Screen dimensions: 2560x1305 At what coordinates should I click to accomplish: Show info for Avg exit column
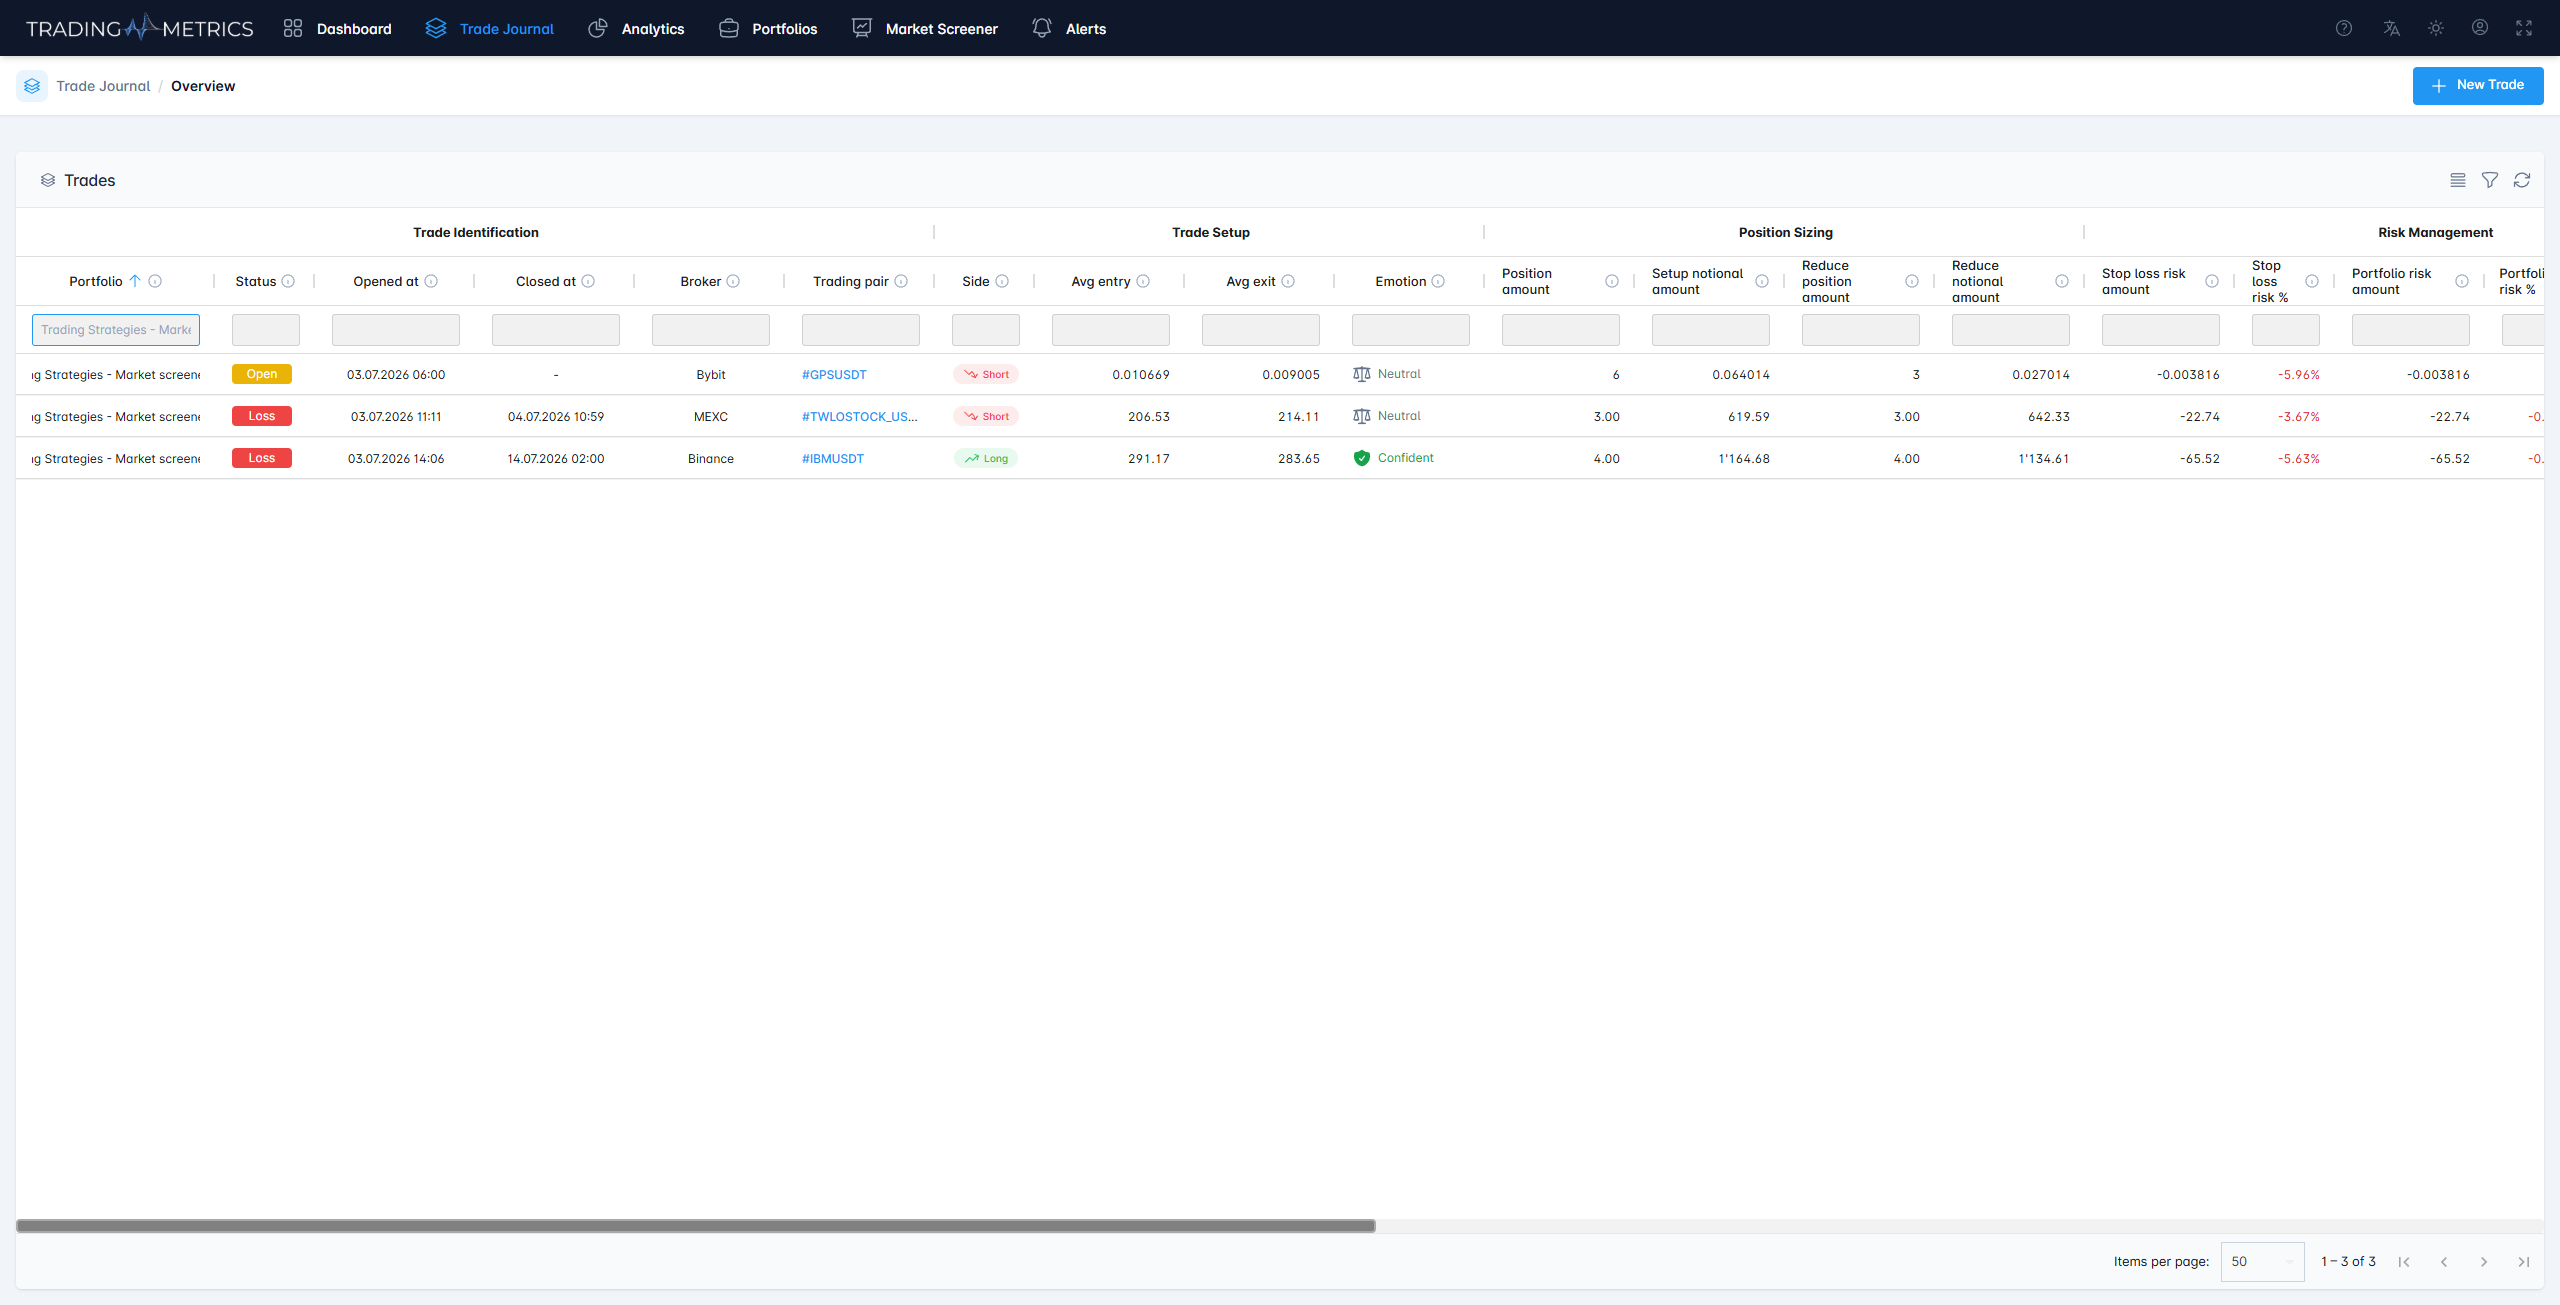point(1288,281)
